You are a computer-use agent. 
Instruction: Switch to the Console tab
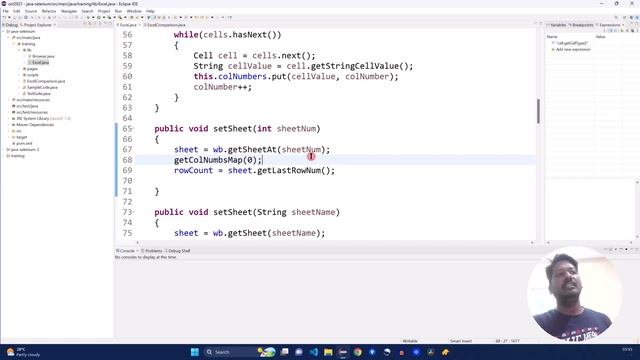pyautogui.click(x=126, y=251)
